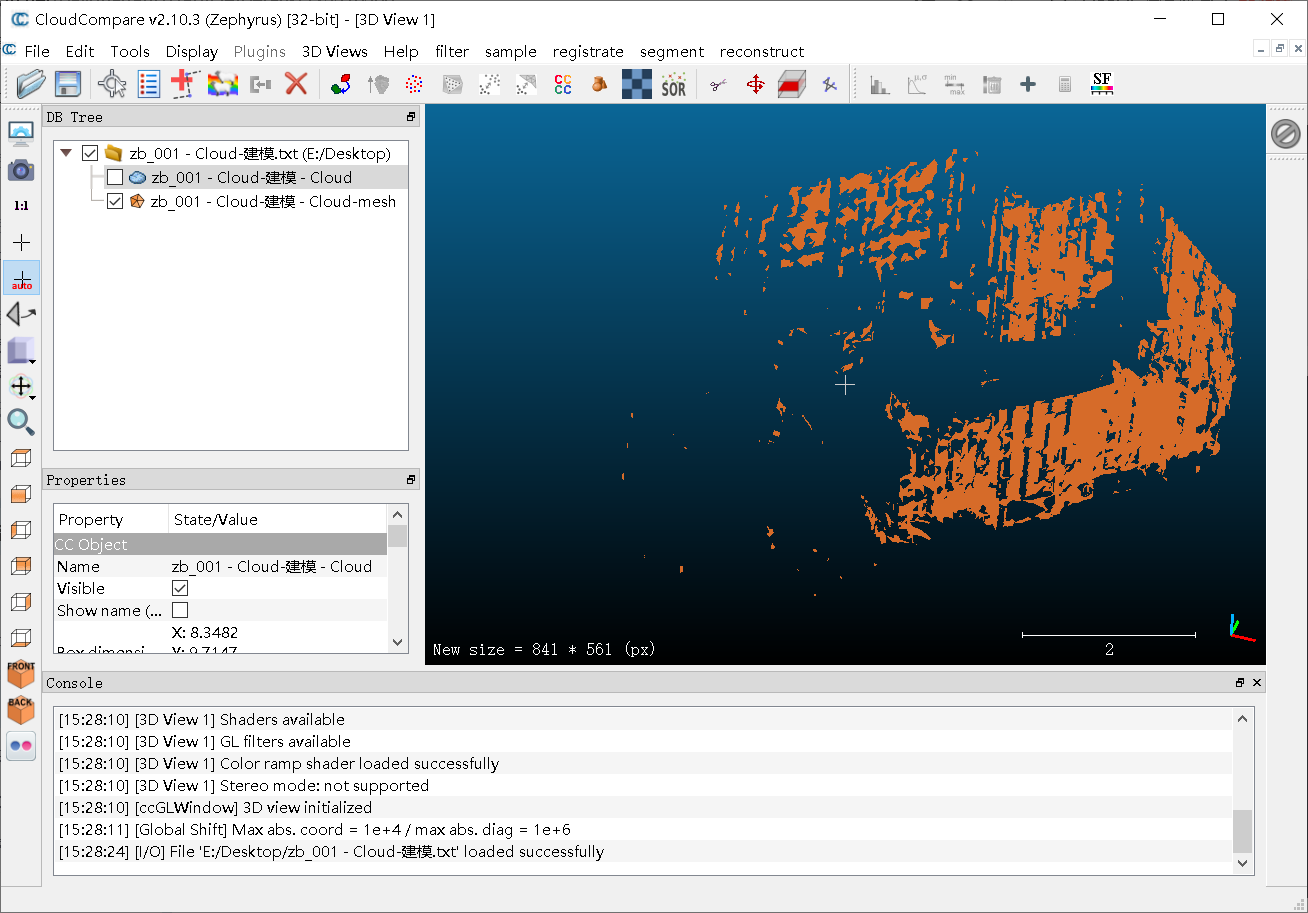Open the Cross Section clipping box tool
The height and width of the screenshot is (913, 1308).
(x=792, y=84)
